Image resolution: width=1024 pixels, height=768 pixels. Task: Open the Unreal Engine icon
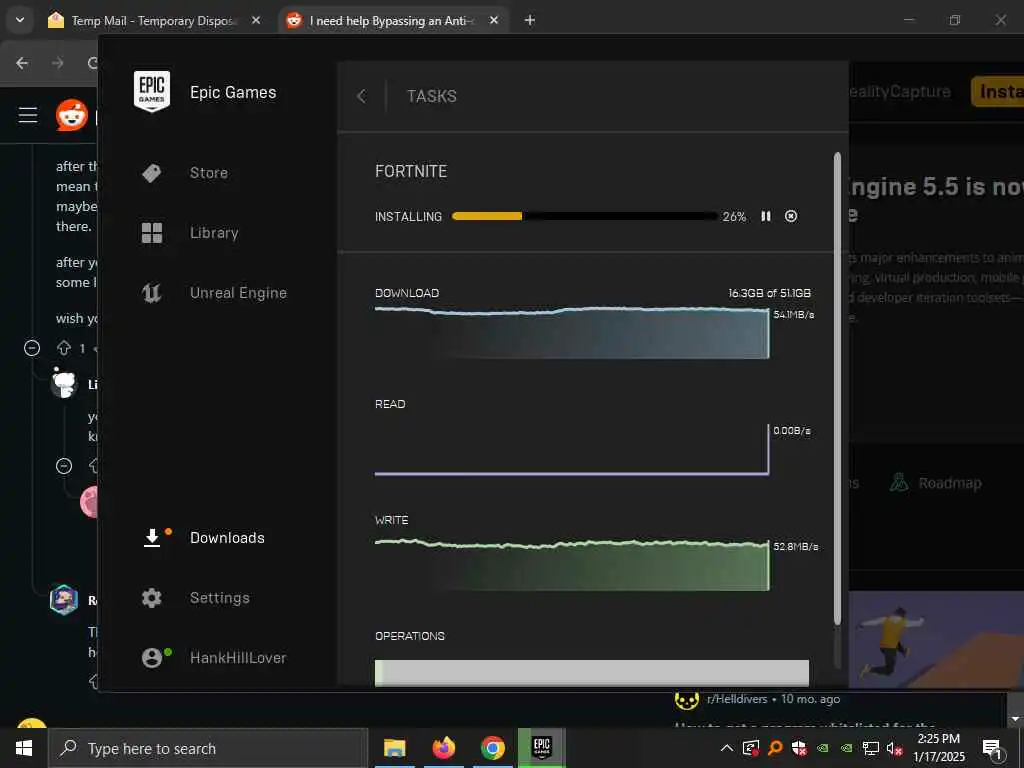(x=152, y=293)
